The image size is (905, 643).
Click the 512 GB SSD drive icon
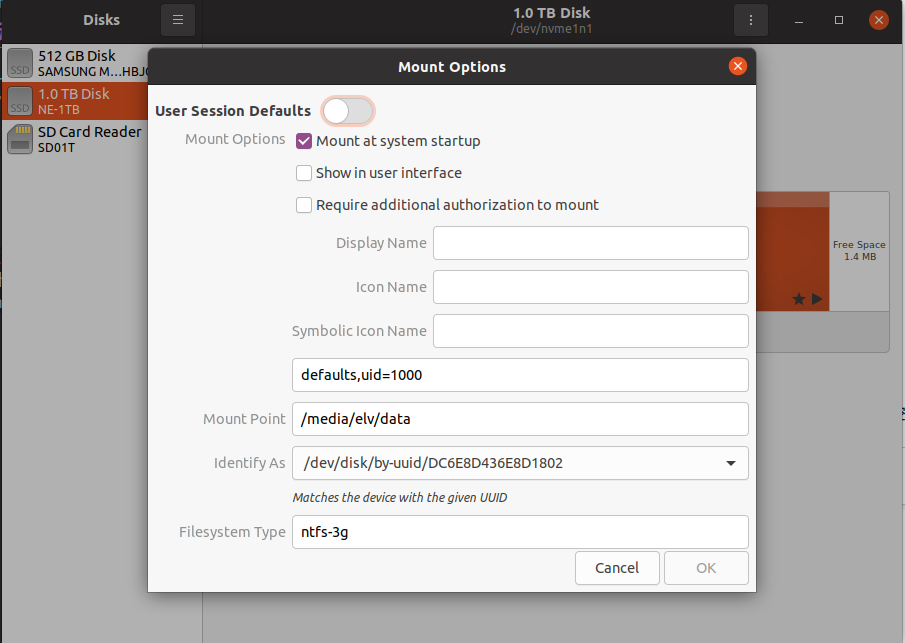(x=20, y=63)
